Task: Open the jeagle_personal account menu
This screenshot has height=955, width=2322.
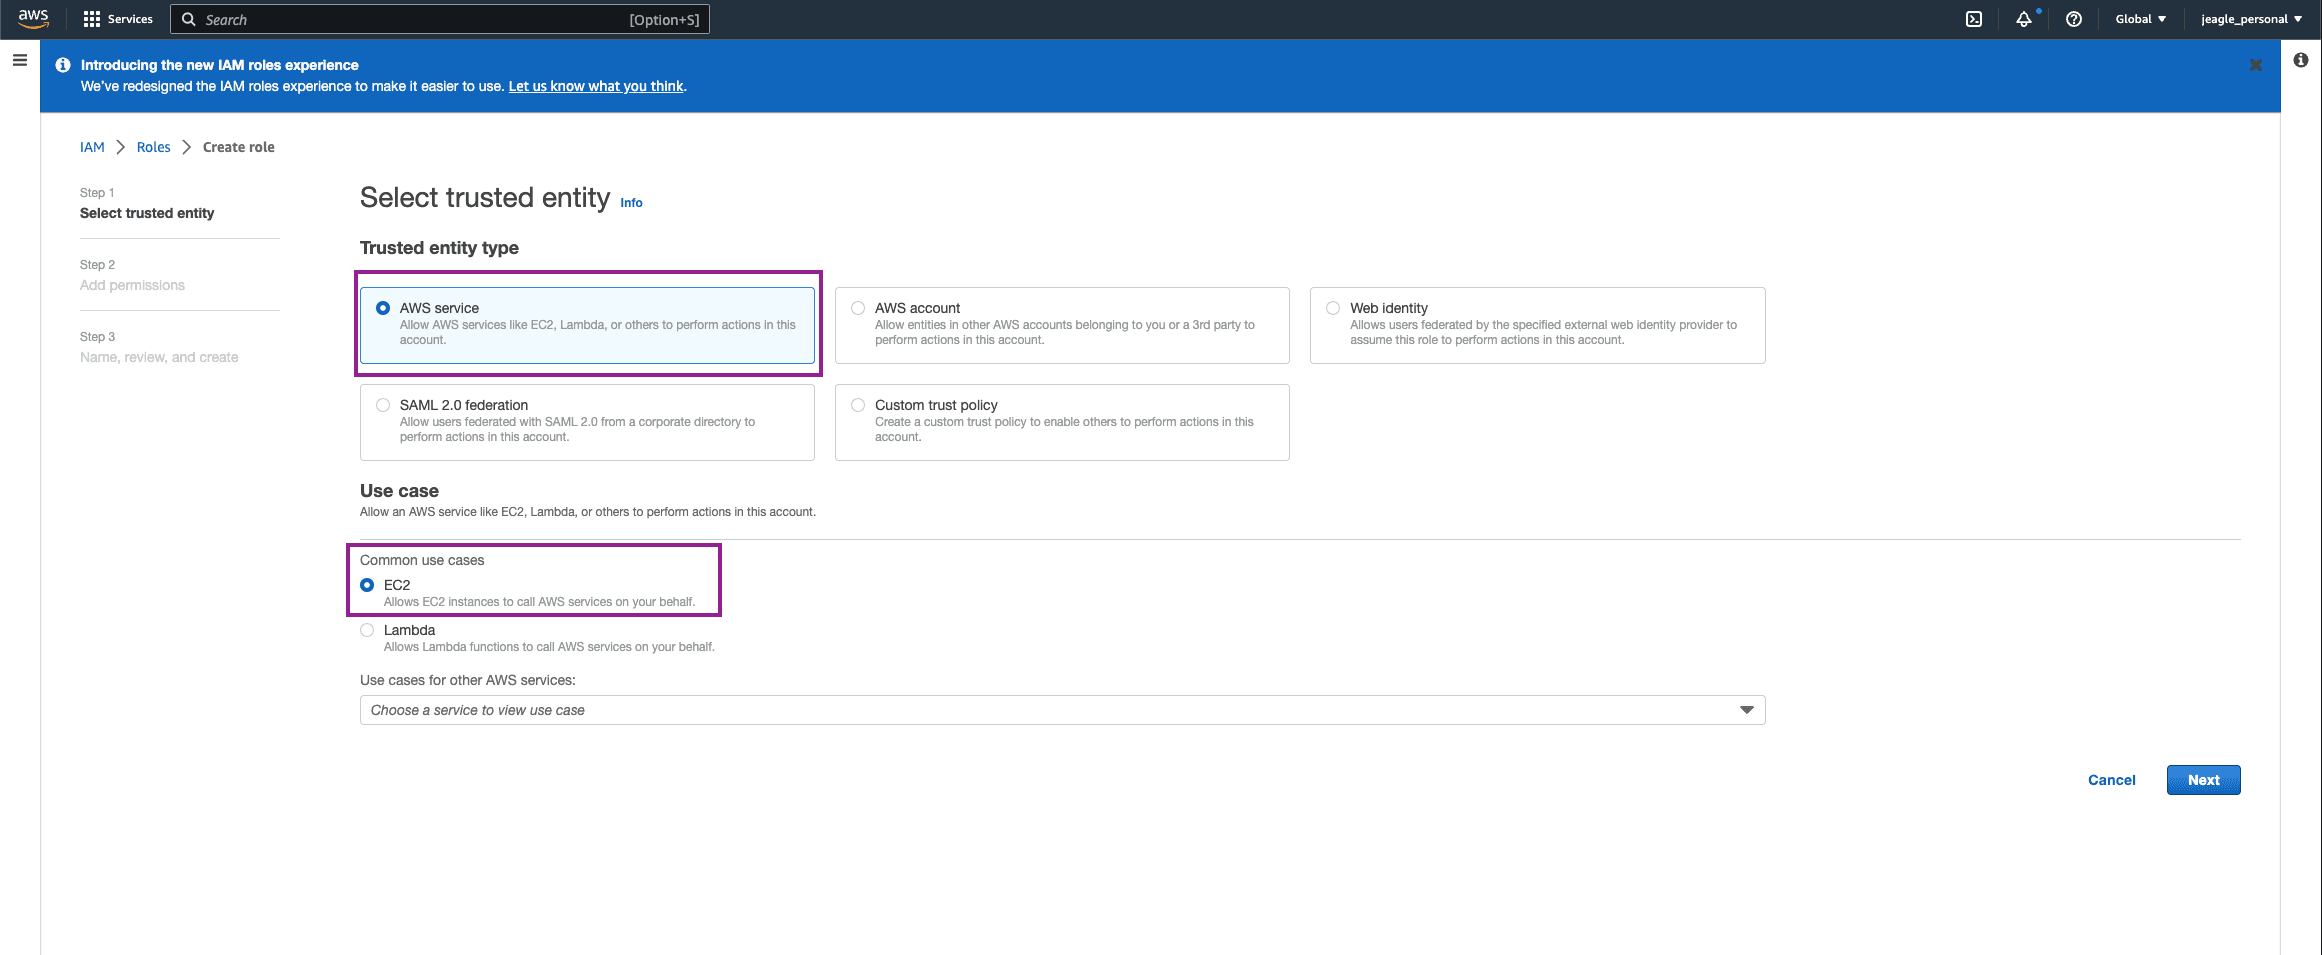Action: click(2250, 19)
